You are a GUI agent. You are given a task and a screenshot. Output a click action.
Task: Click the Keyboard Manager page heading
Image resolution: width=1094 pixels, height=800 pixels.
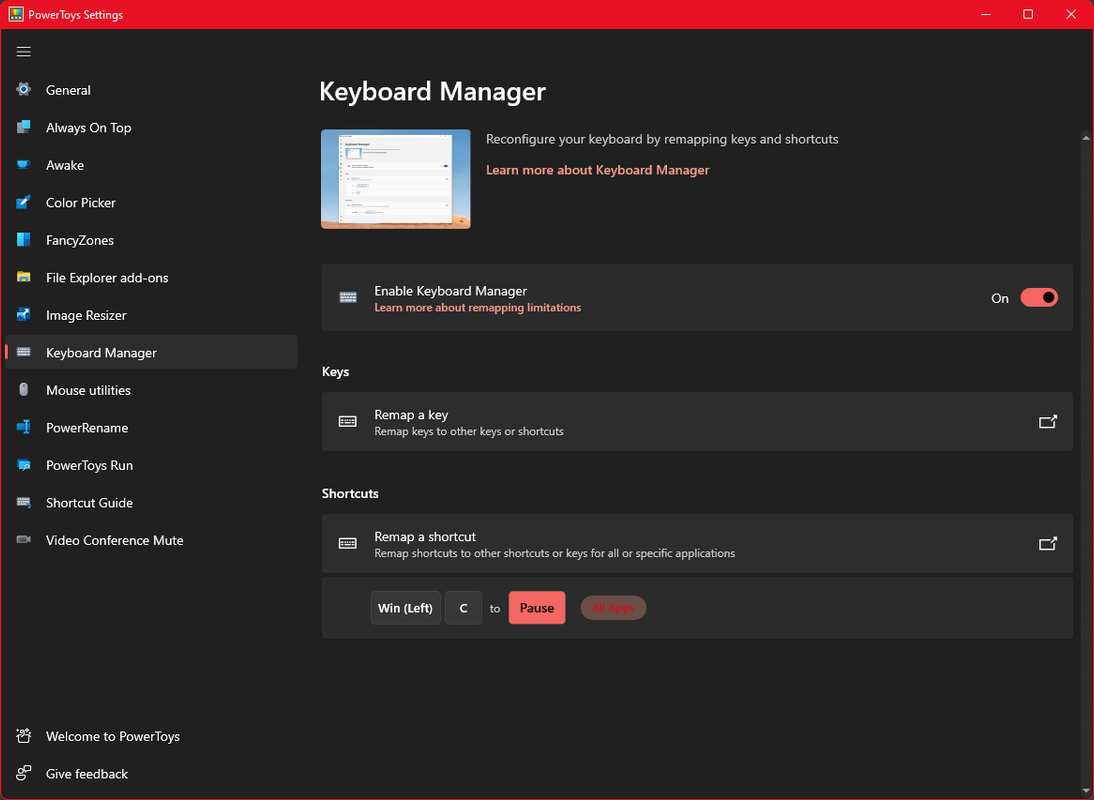point(433,91)
